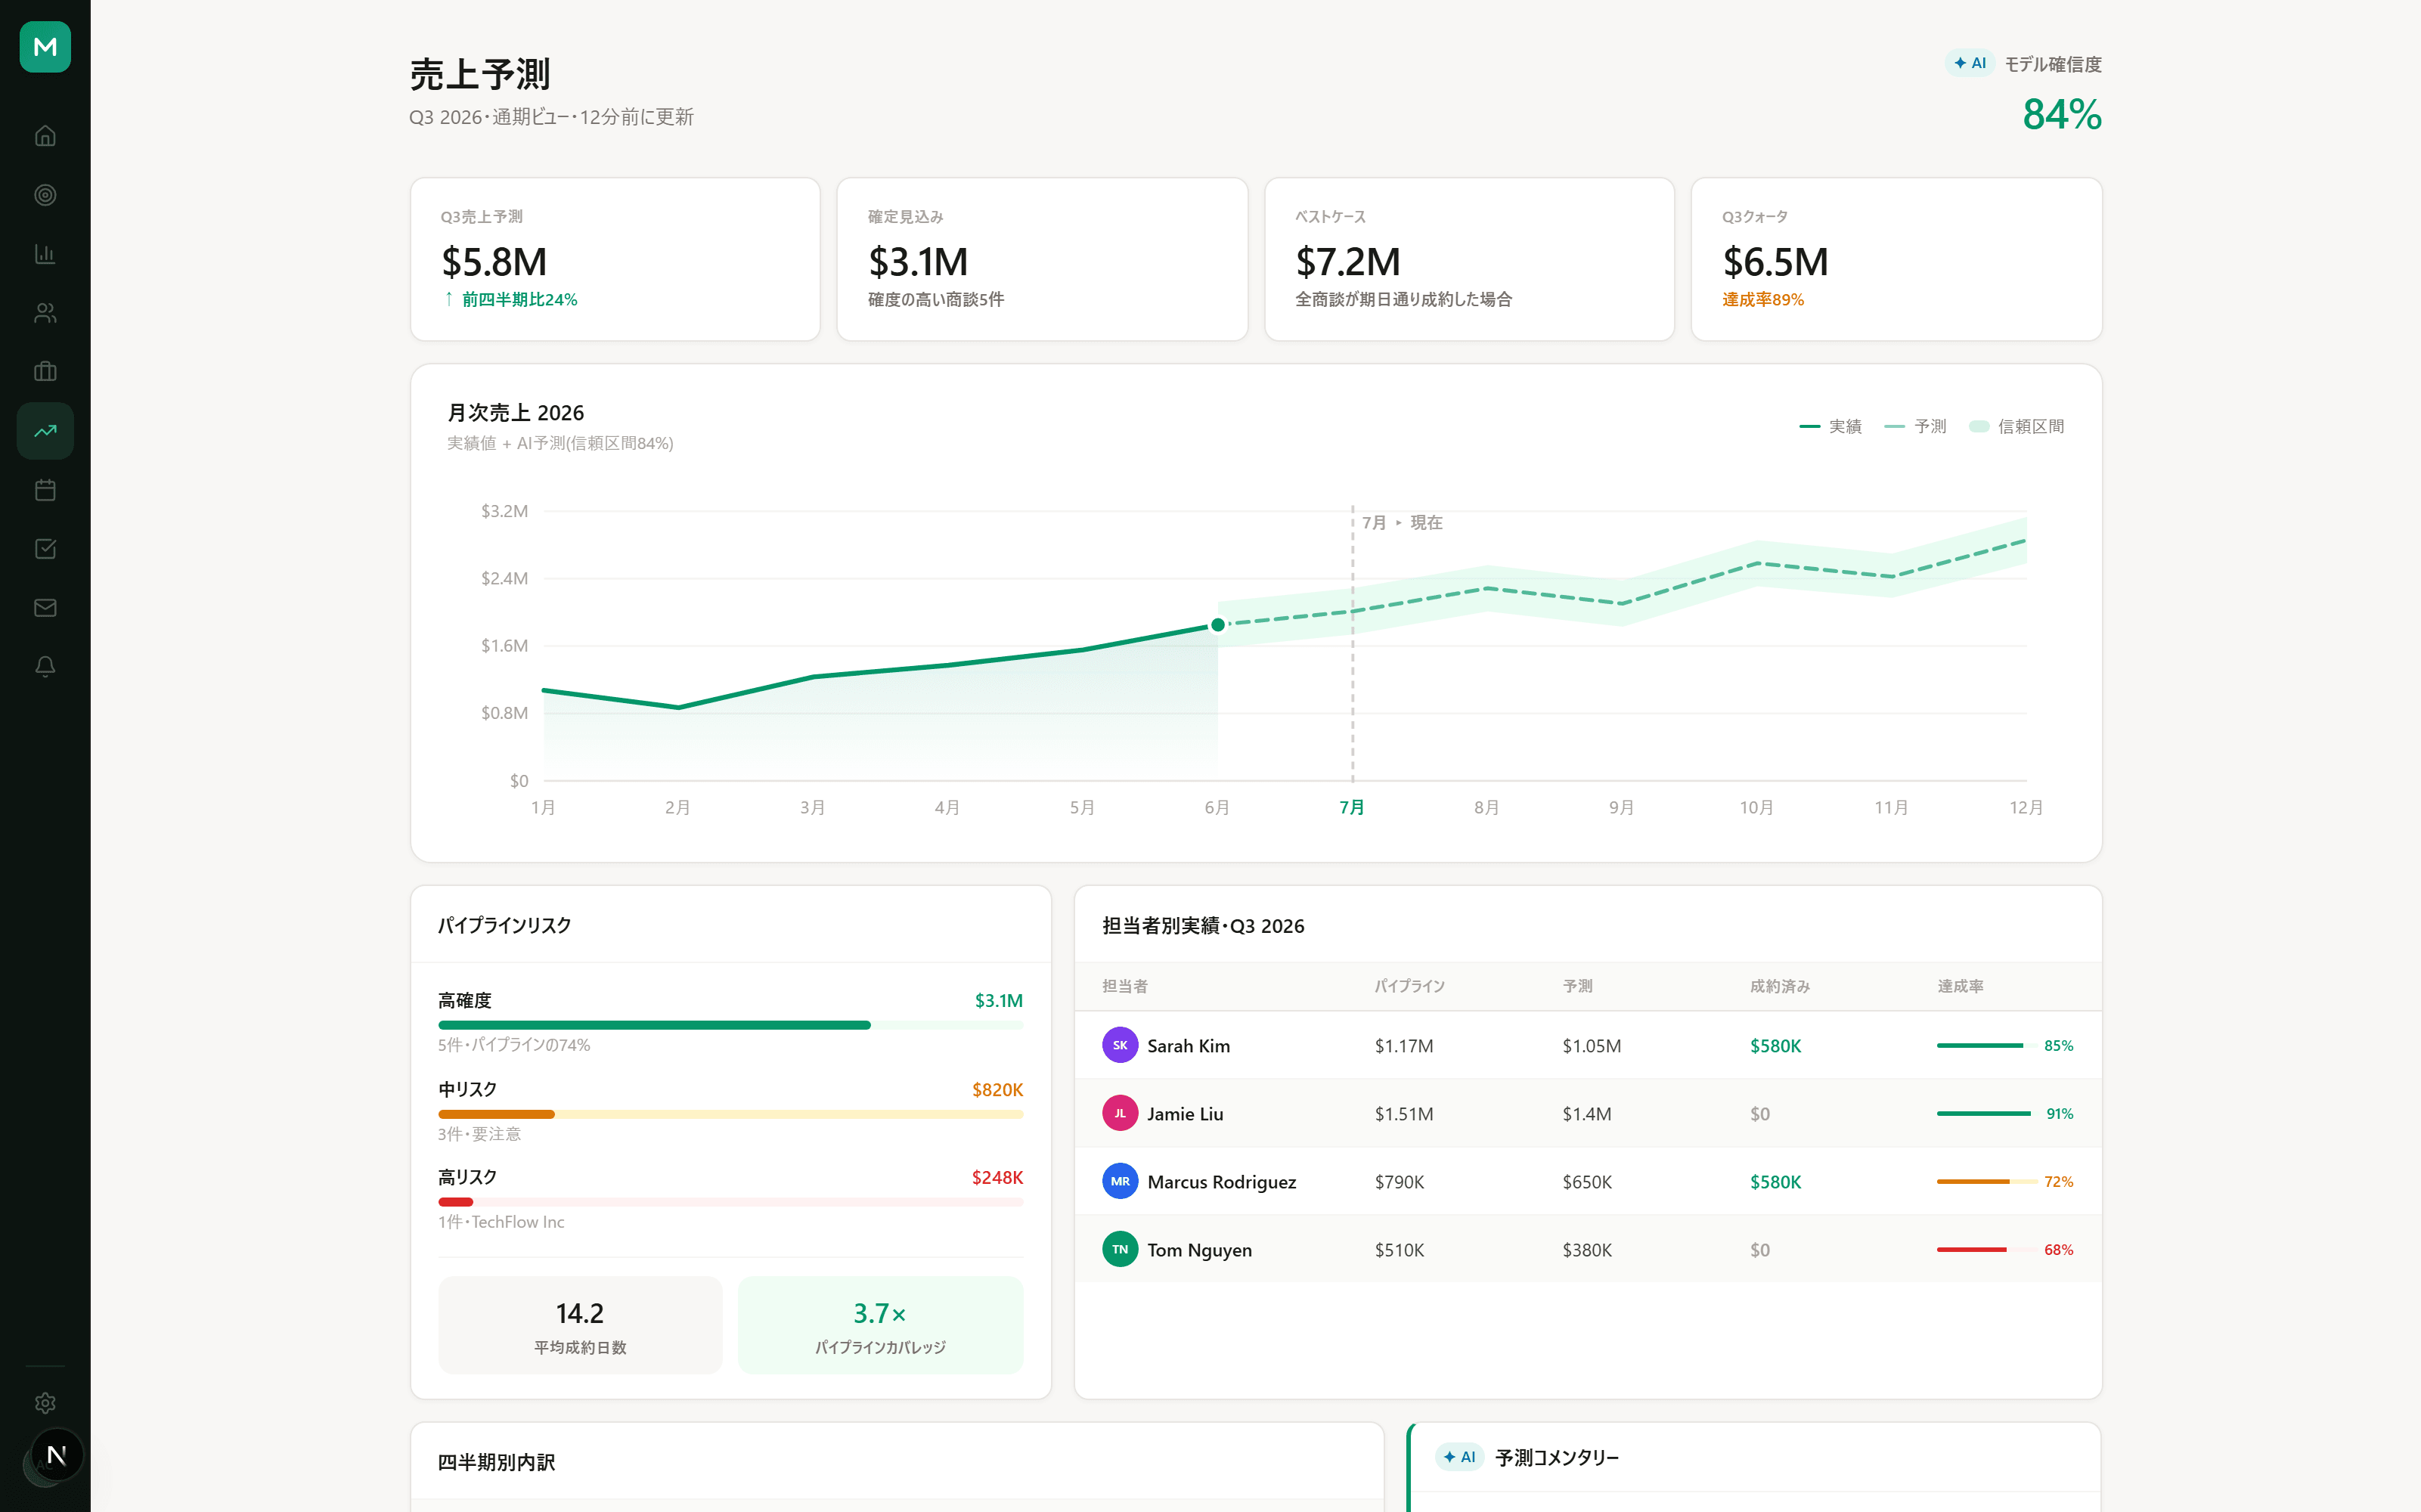
Task: Select the Tom Nguyen name
Action: (x=1200, y=1250)
